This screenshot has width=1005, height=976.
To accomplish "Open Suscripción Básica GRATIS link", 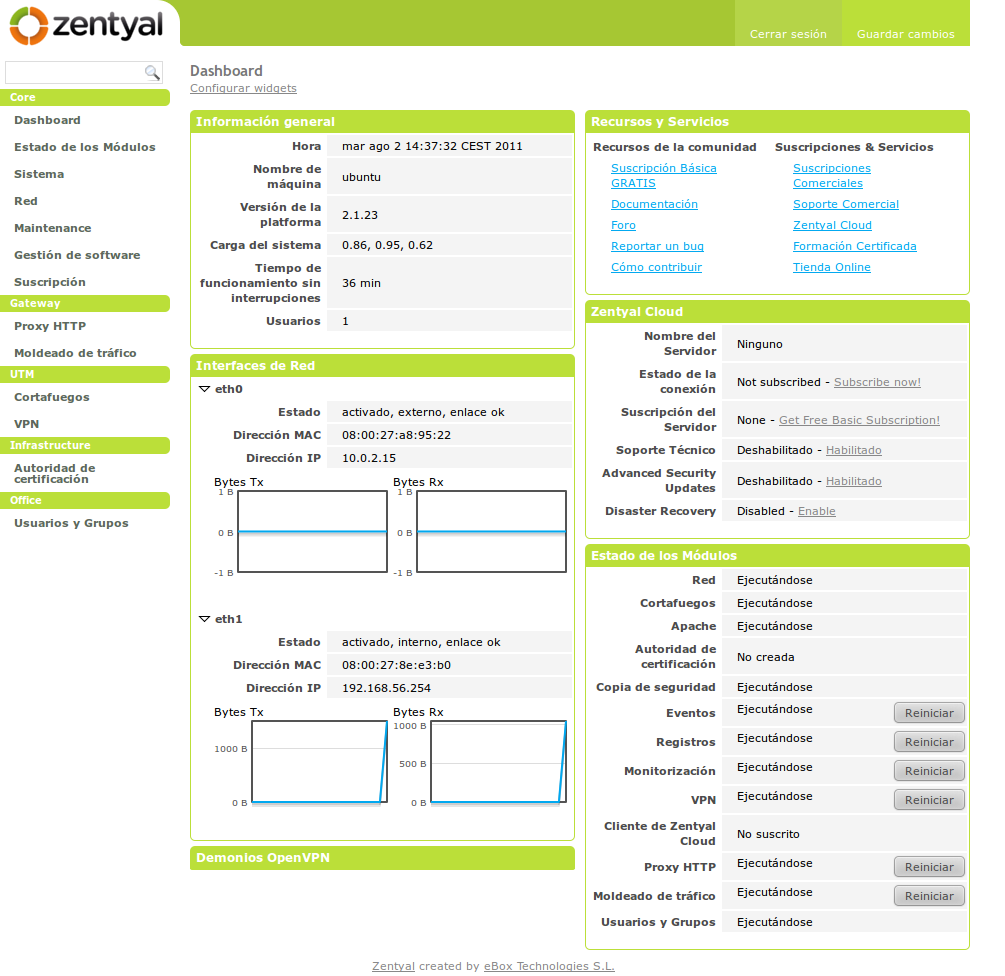I will [x=663, y=176].
